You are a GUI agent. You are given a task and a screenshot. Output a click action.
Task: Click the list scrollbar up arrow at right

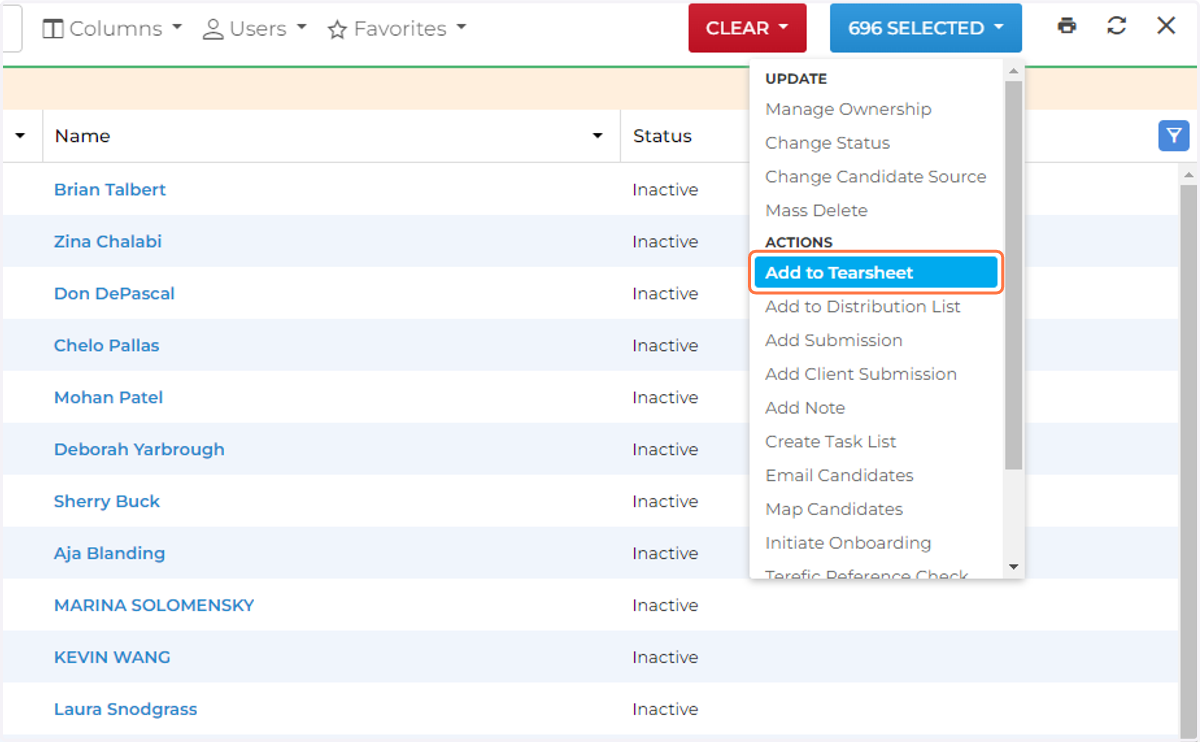[1189, 175]
